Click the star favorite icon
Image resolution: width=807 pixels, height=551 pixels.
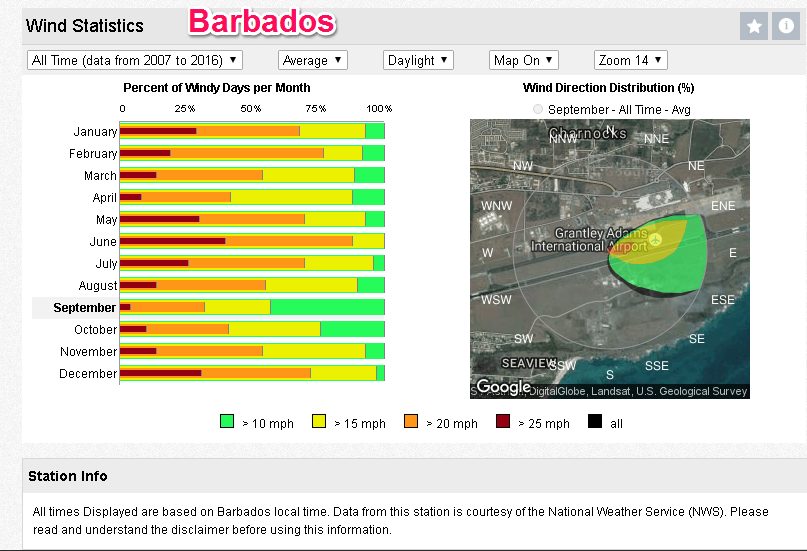(753, 26)
